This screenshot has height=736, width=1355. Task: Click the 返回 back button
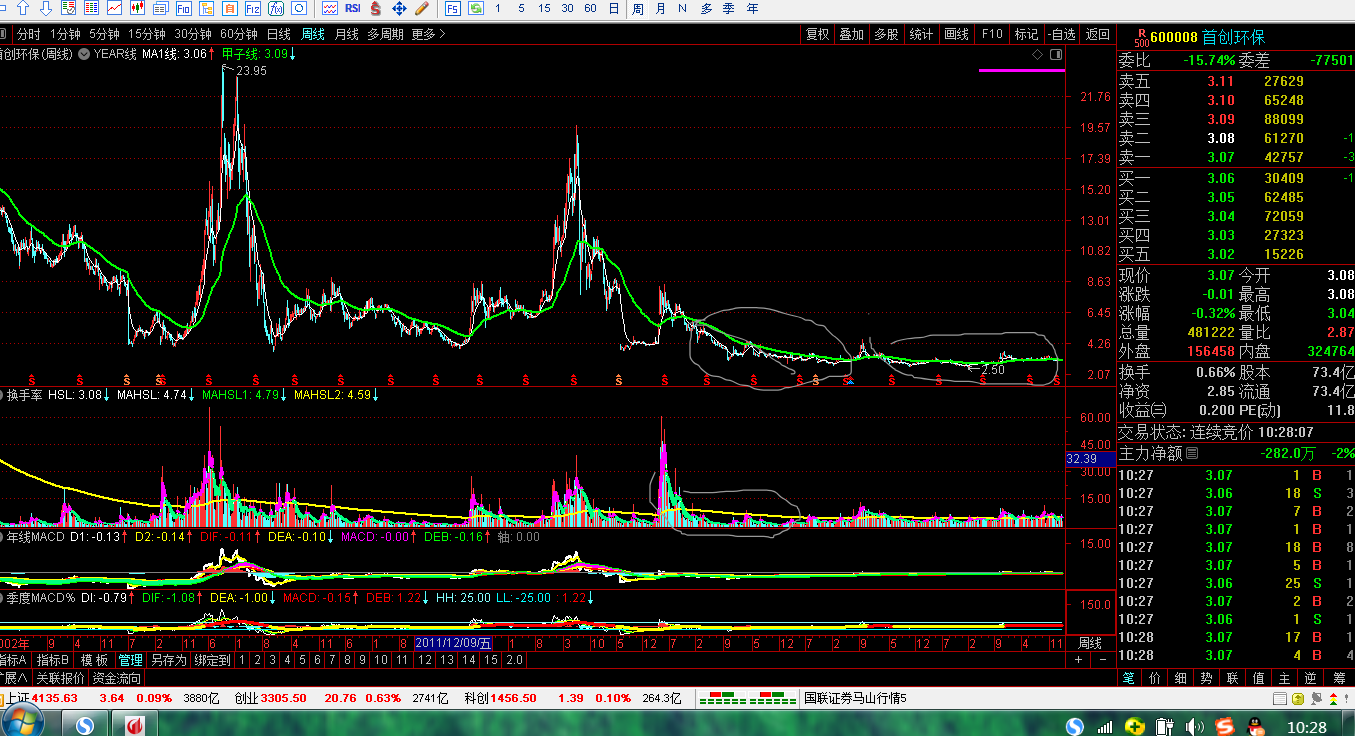(x=1097, y=34)
